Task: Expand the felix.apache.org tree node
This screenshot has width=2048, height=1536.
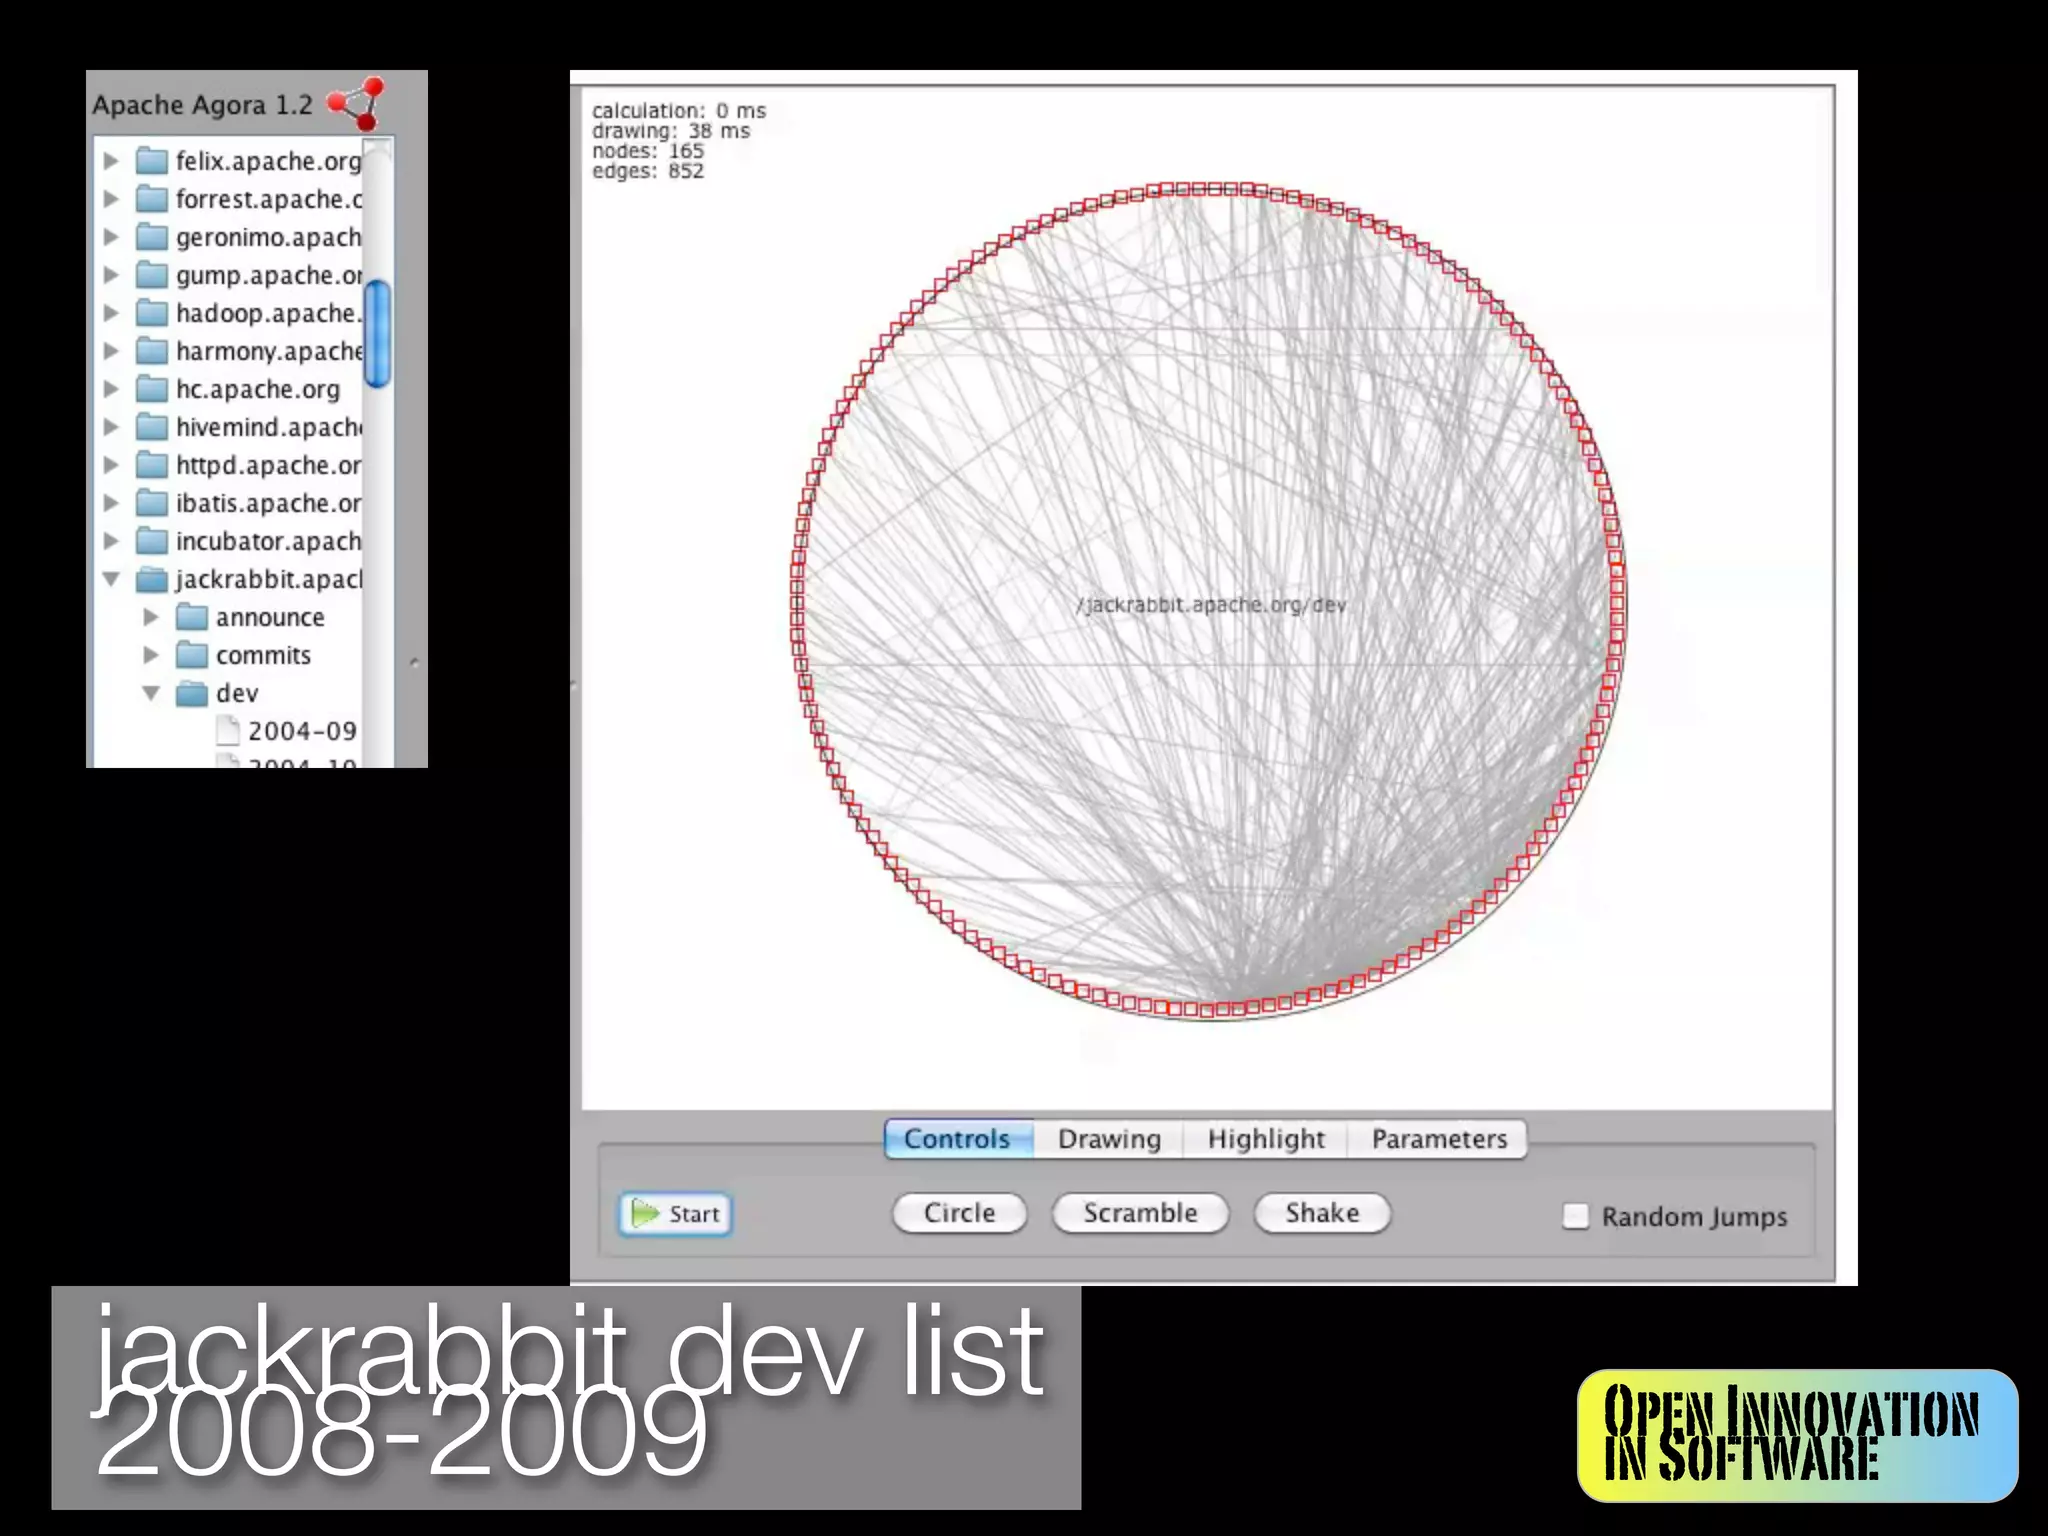Action: point(111,161)
